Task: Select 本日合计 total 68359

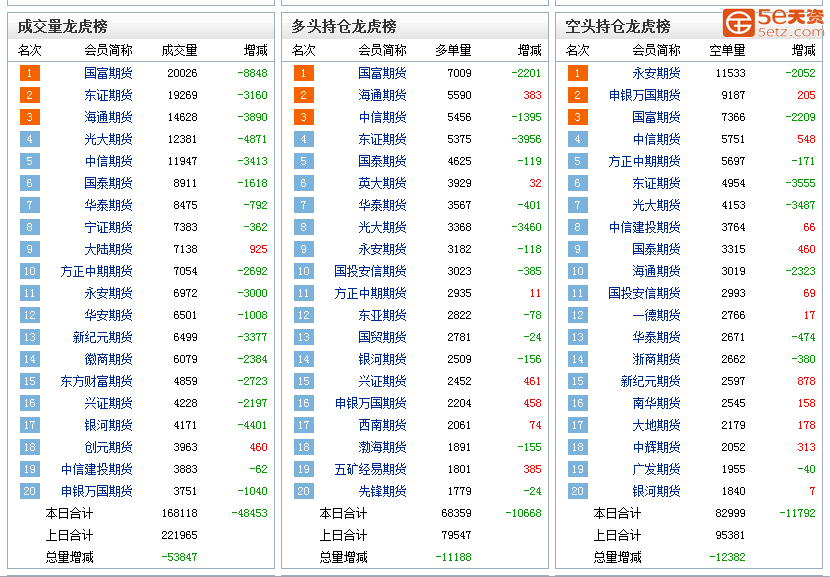Action: tap(456, 513)
